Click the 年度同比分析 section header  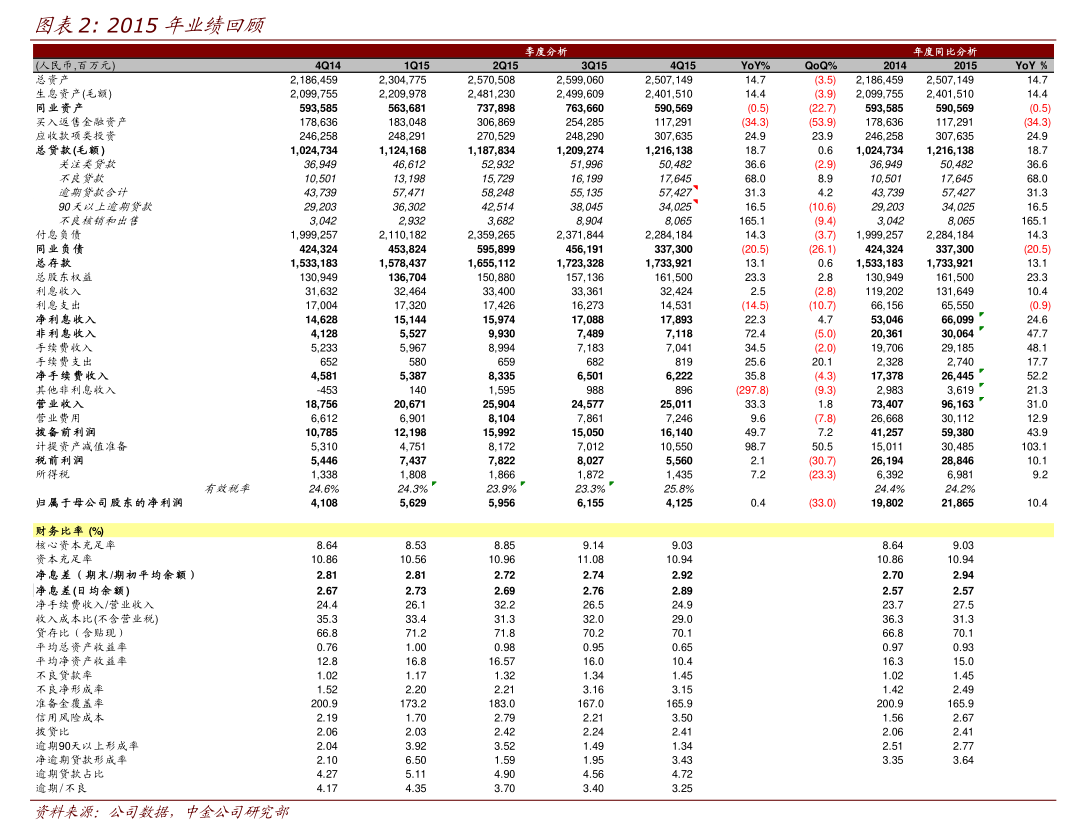point(944,51)
